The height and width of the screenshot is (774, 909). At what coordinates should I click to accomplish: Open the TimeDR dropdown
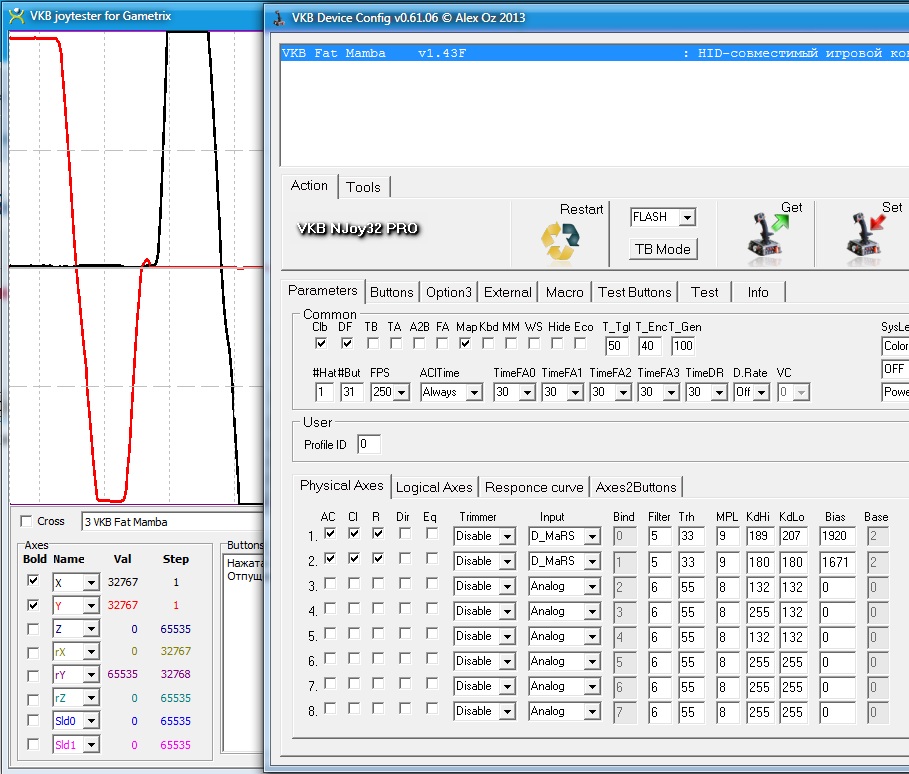(719, 393)
